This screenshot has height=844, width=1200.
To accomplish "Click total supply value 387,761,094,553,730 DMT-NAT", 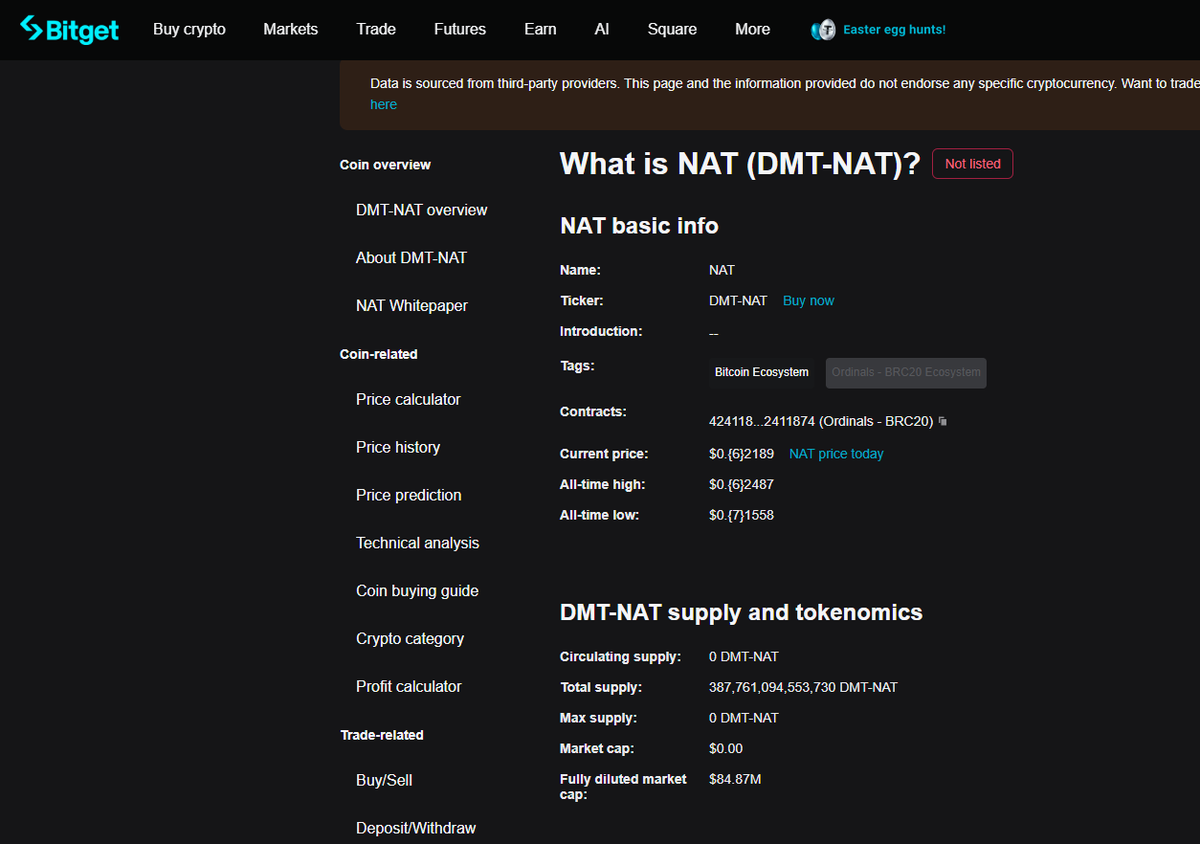I will click(x=803, y=688).
